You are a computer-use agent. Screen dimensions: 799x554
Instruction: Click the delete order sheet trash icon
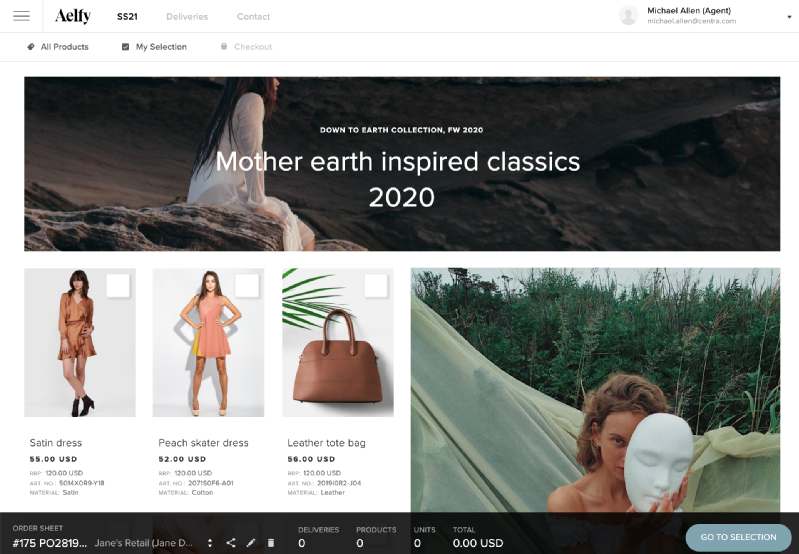[271, 543]
